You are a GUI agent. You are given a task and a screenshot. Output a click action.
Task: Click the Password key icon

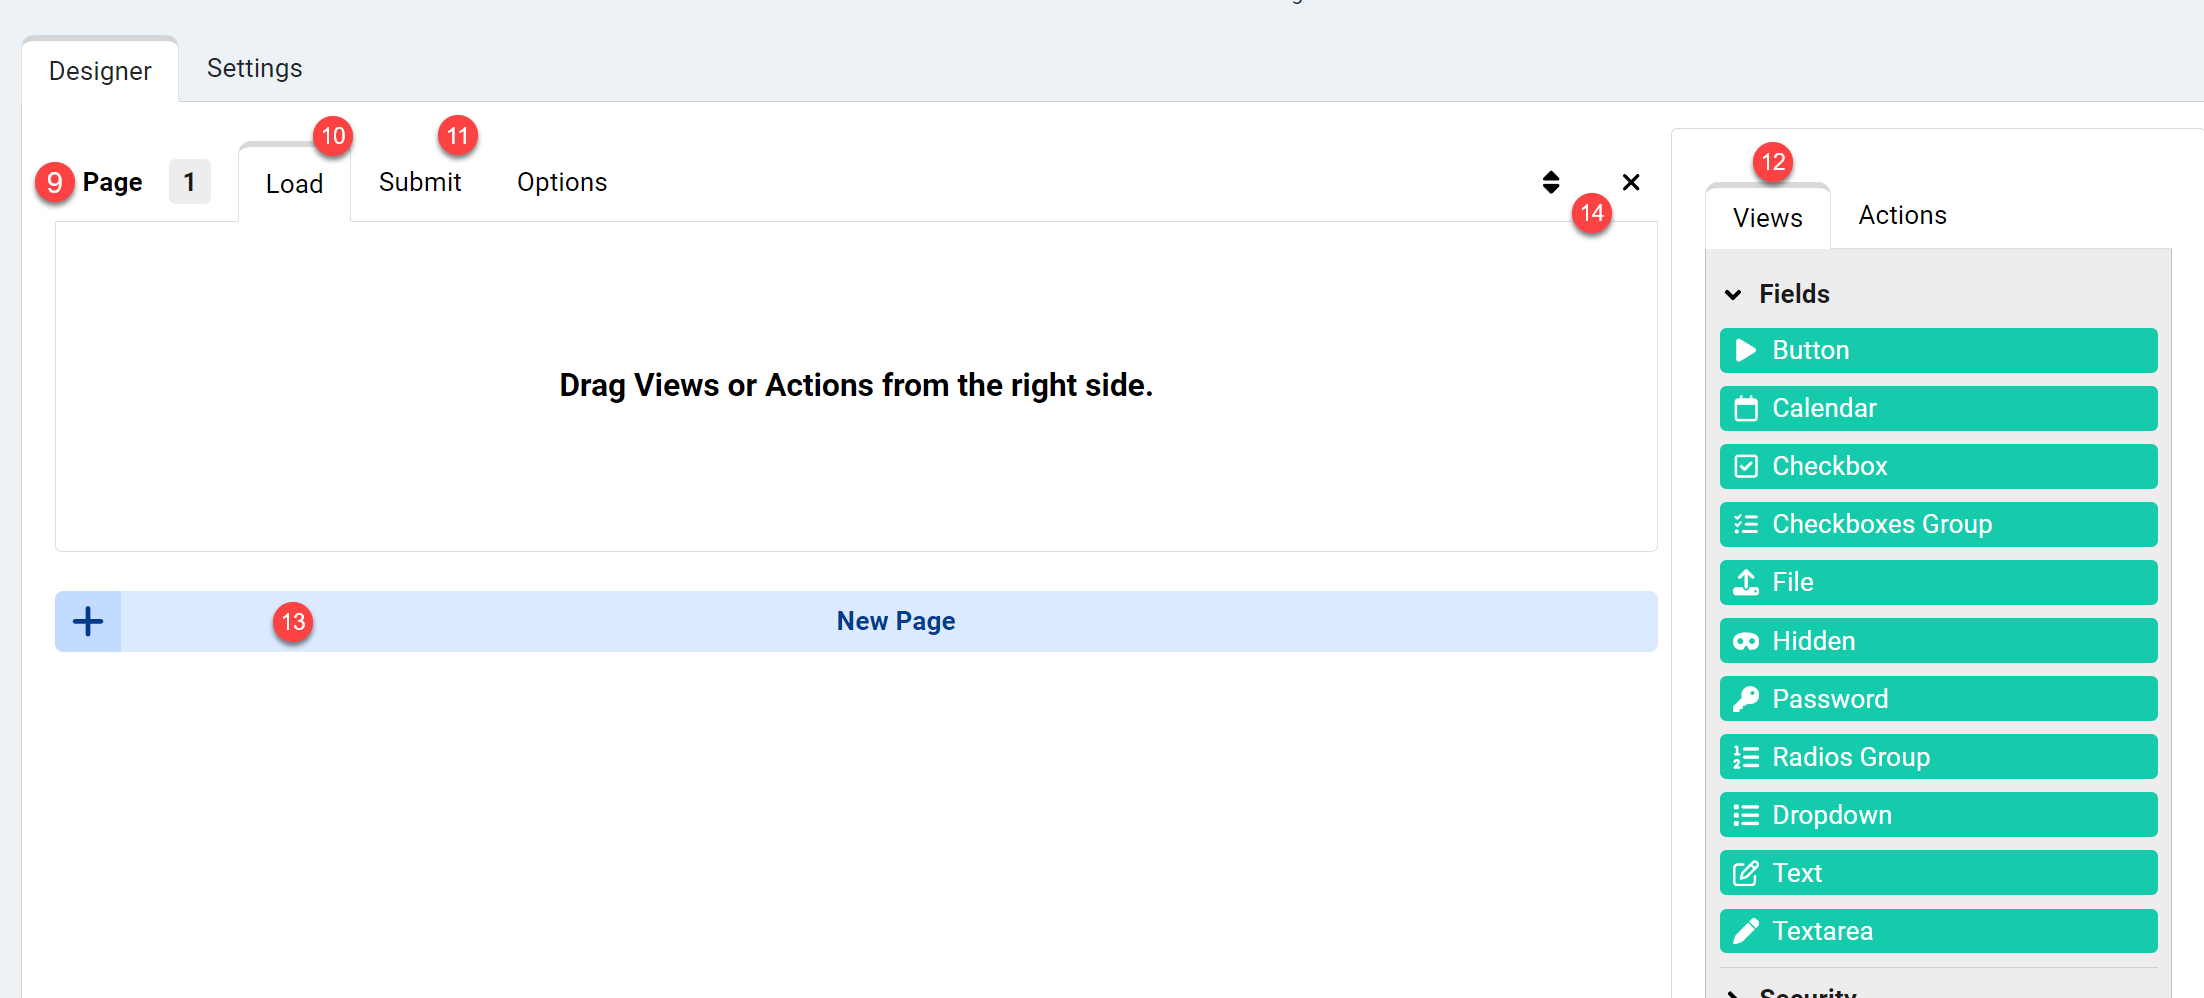click(x=1746, y=699)
